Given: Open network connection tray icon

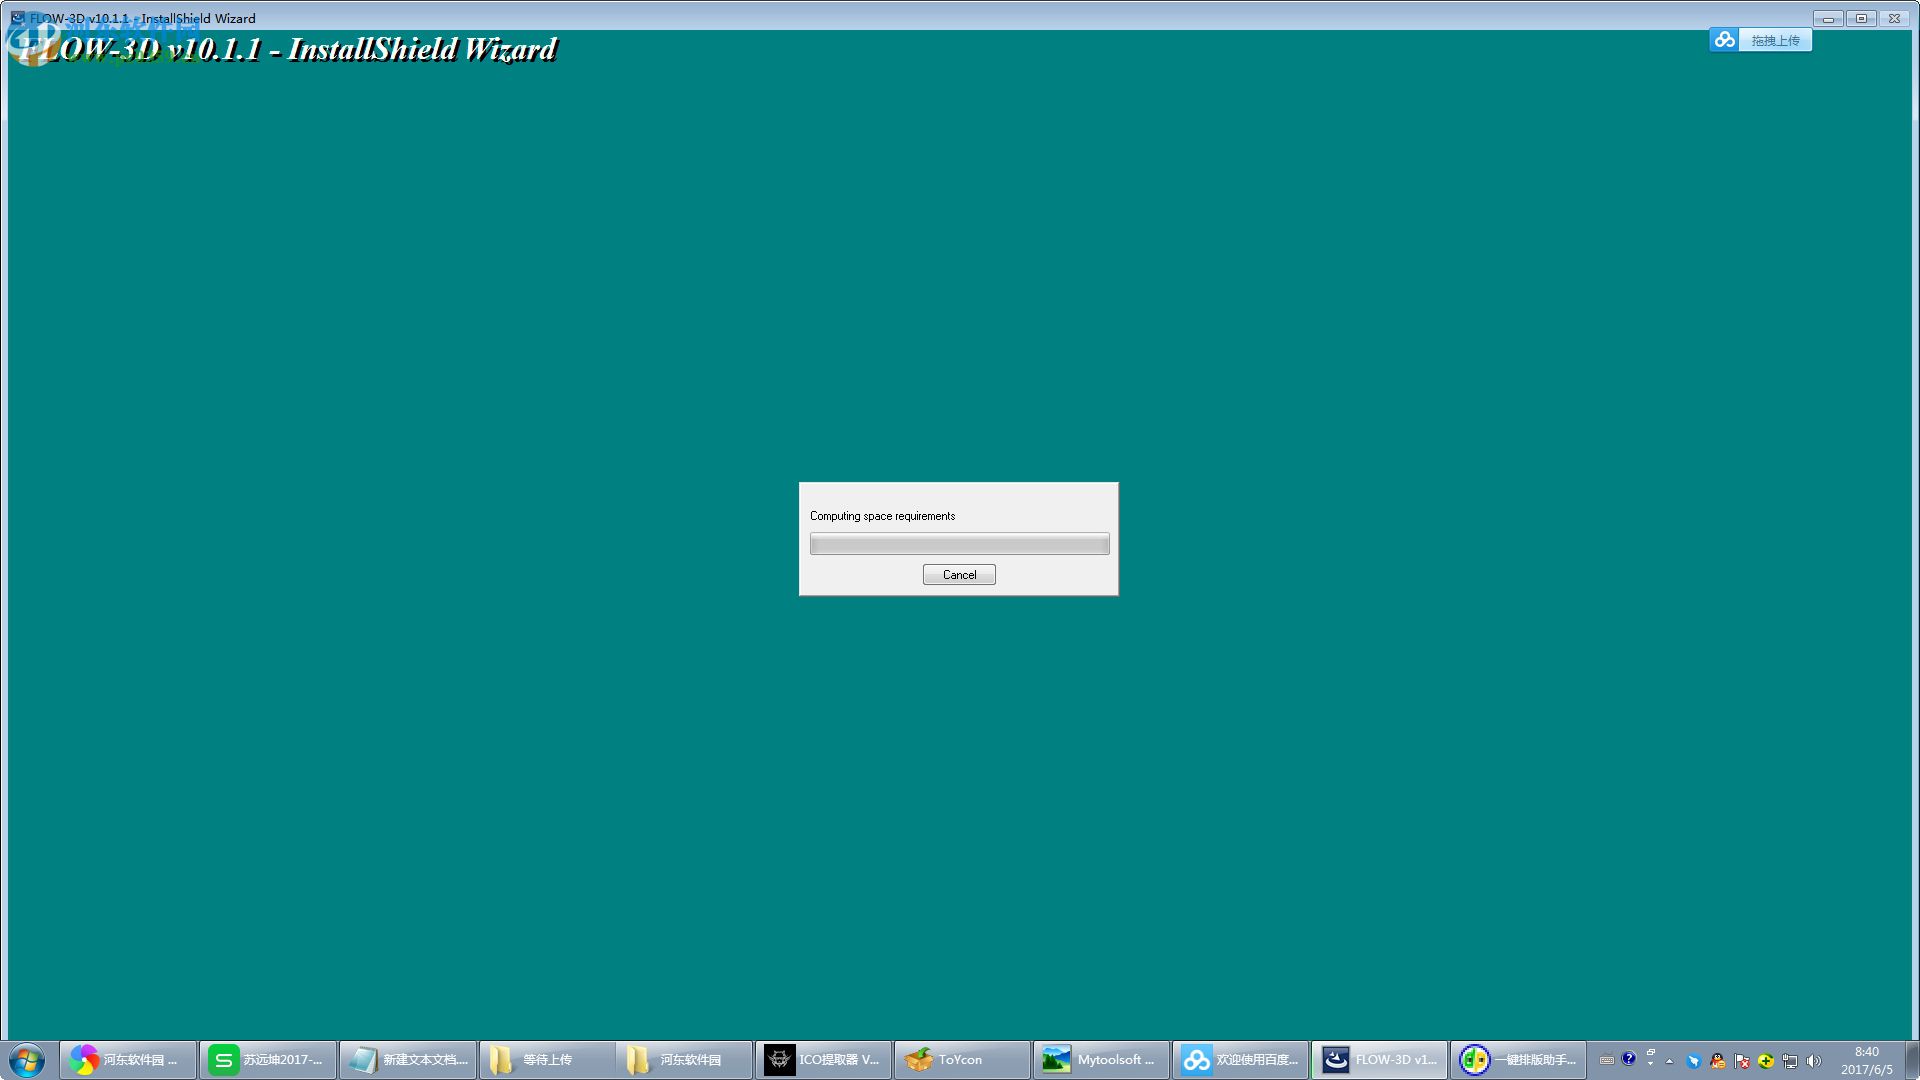Looking at the screenshot, I should 1790,1061.
